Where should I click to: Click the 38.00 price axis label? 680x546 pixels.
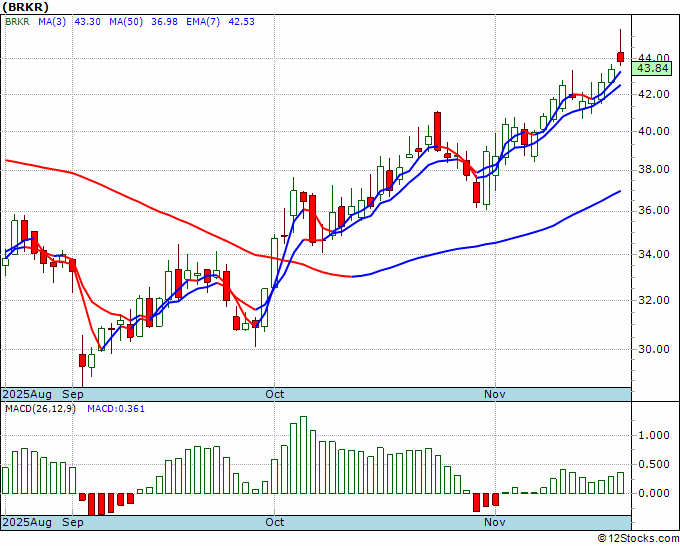(x=654, y=169)
